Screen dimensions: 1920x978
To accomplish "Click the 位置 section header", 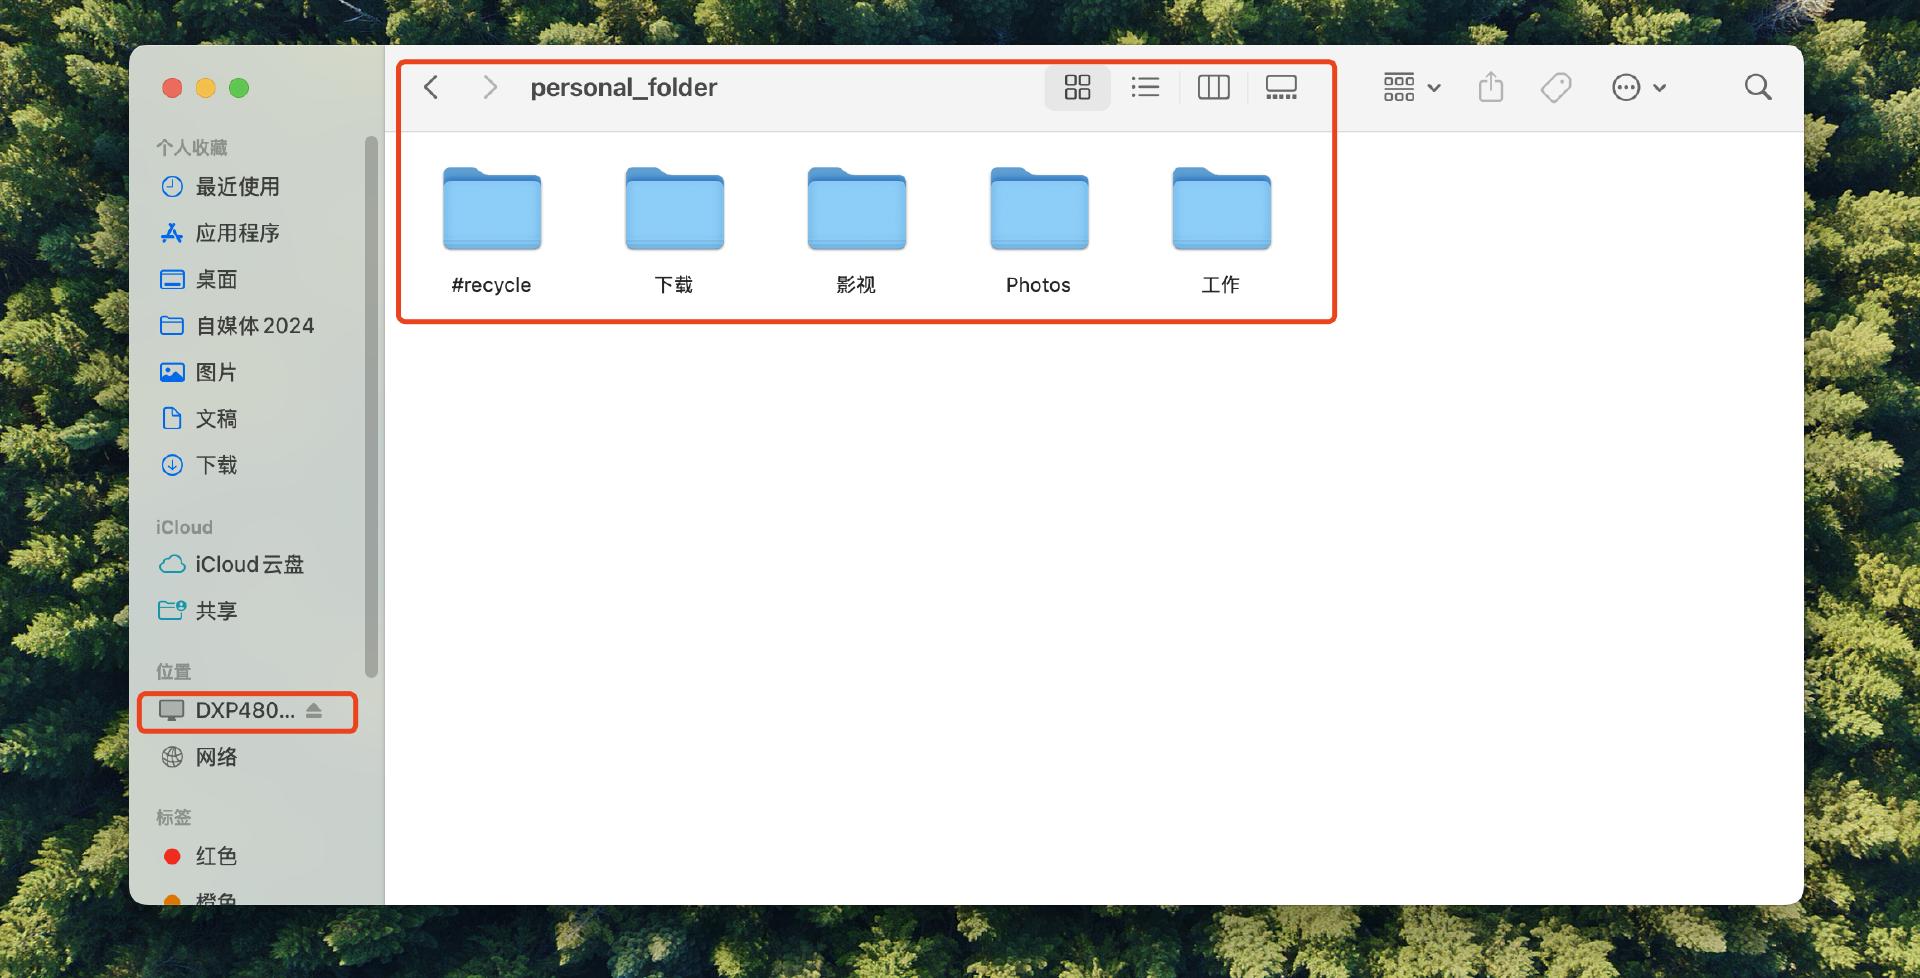I will click(173, 671).
